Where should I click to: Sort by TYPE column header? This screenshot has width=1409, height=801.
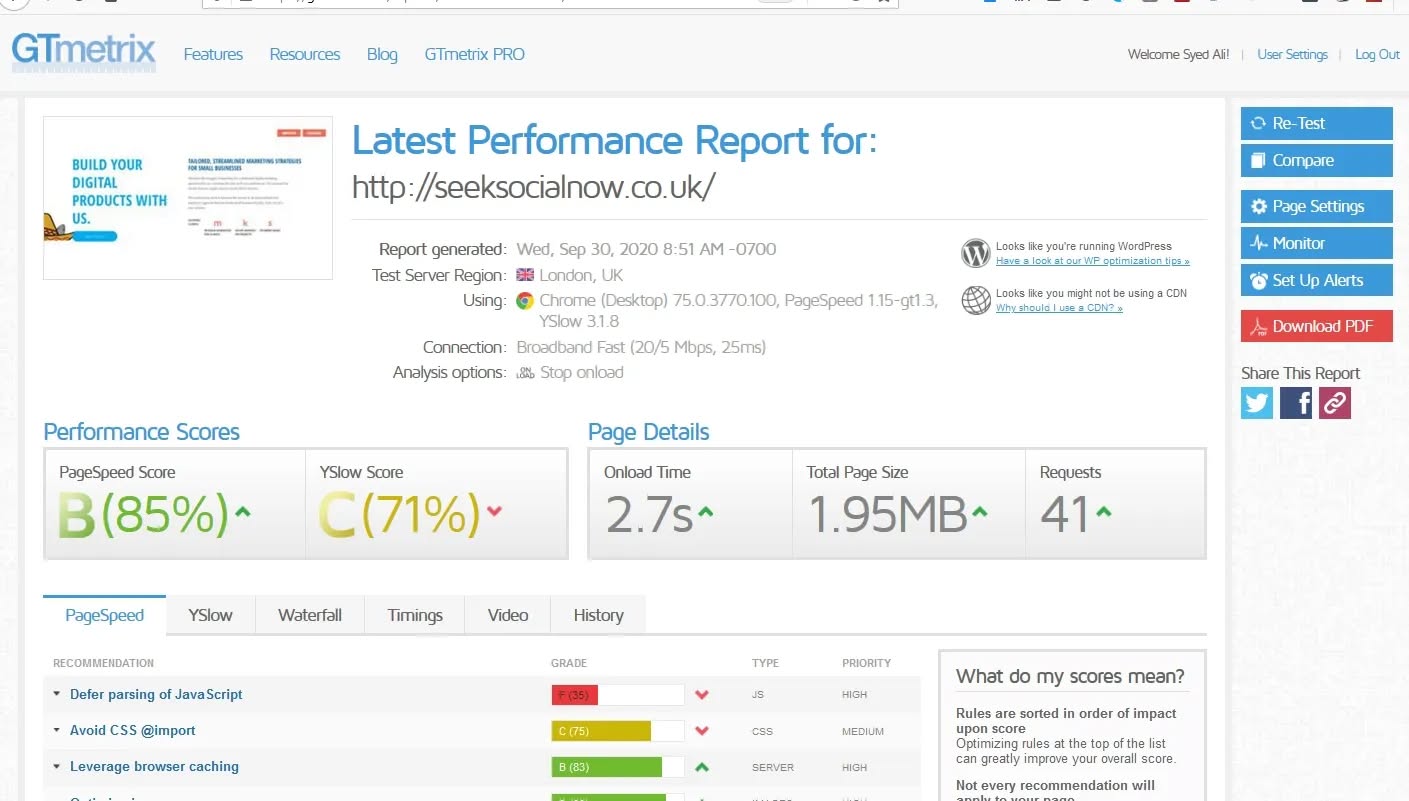pos(765,663)
